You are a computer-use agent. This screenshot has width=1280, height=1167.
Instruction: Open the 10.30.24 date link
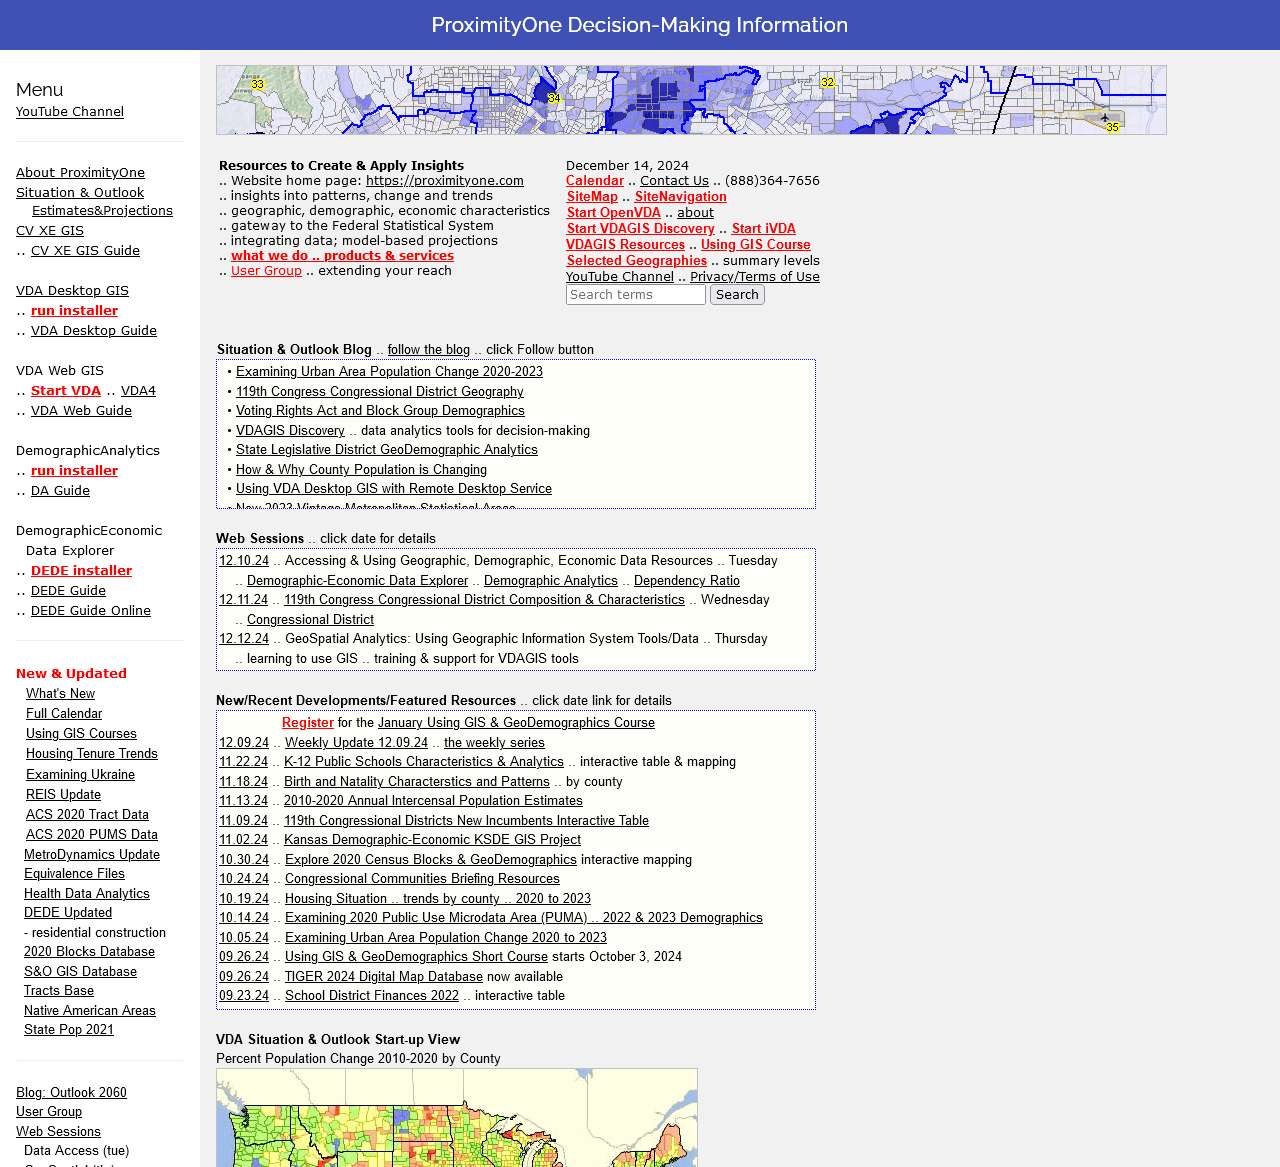(244, 860)
